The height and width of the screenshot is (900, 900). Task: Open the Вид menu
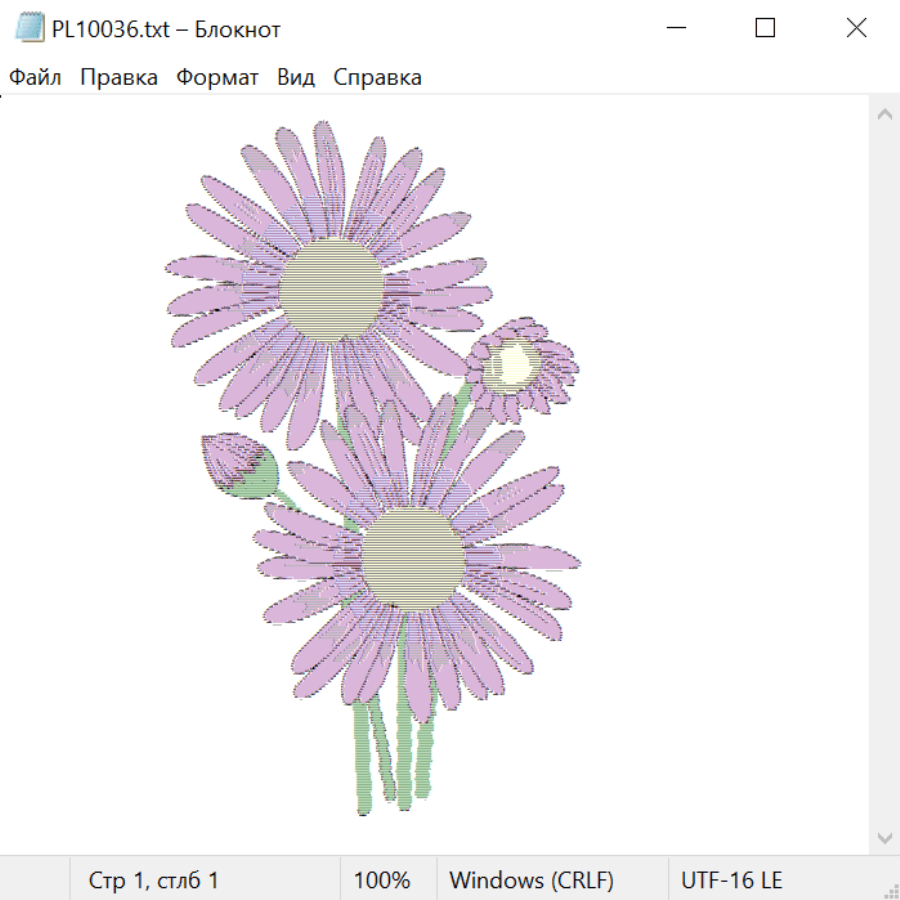click(296, 77)
